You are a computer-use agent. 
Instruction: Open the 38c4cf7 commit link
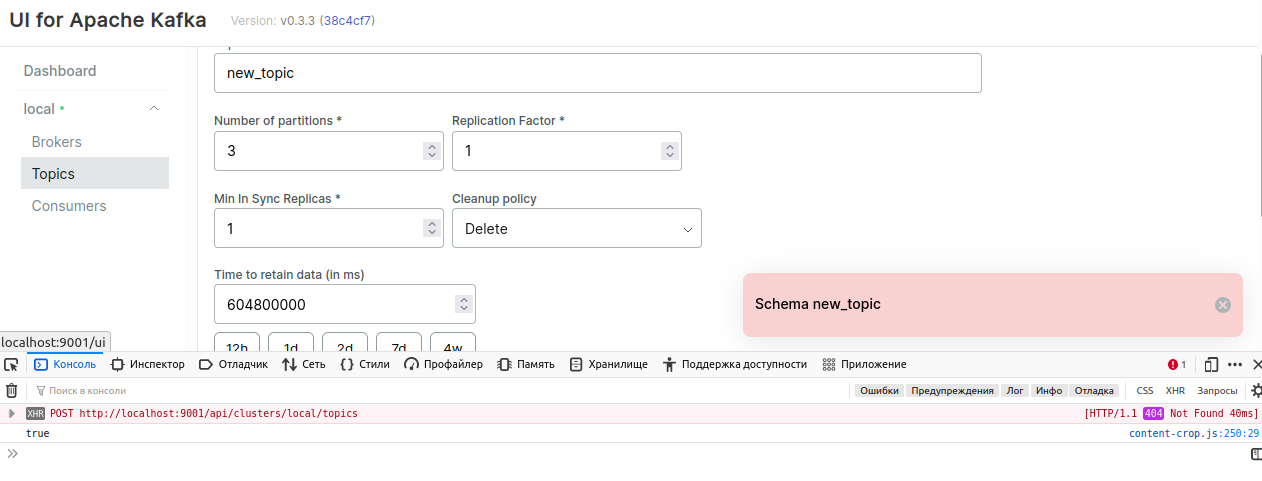tap(347, 20)
